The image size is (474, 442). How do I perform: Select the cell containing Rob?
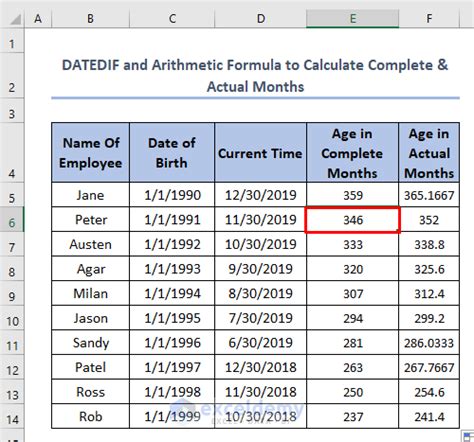(x=91, y=416)
